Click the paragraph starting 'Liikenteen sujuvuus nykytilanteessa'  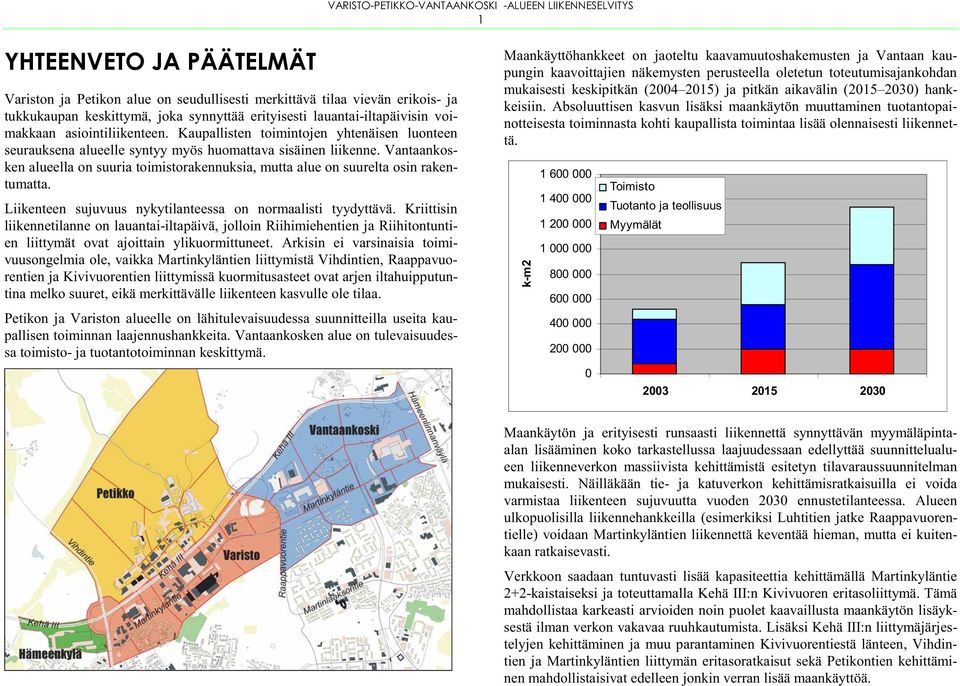click(231, 251)
